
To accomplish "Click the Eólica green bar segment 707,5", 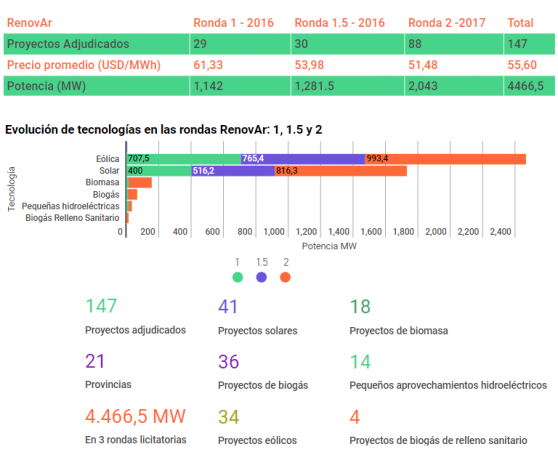I will click(x=184, y=159).
